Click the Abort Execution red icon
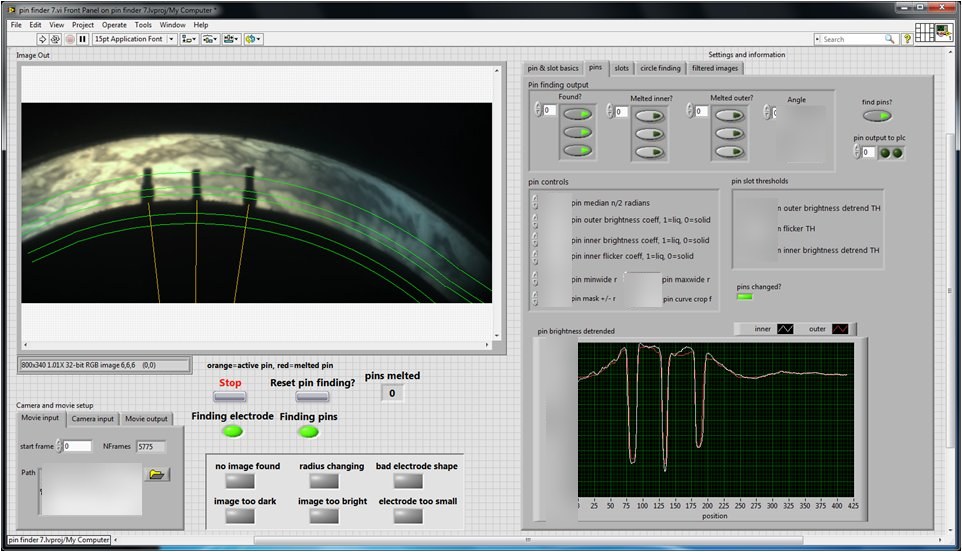This screenshot has width=962, height=552. click(x=69, y=39)
